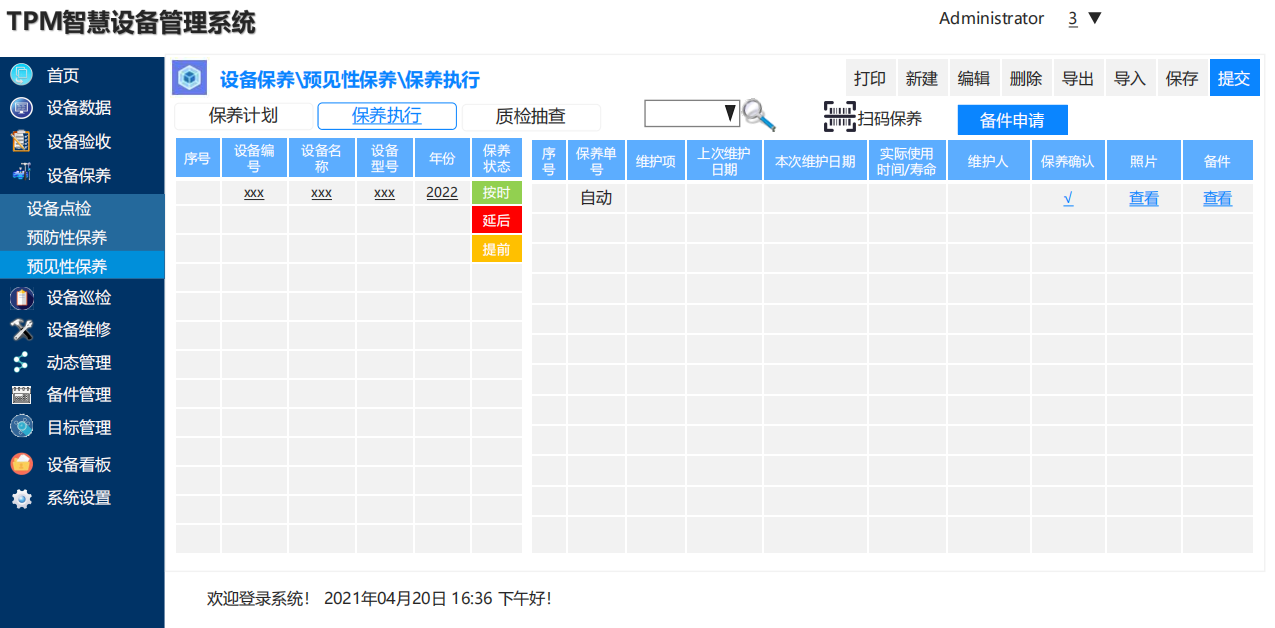Click the 上次维护日期 column header
The height and width of the screenshot is (628, 1275).
click(724, 160)
